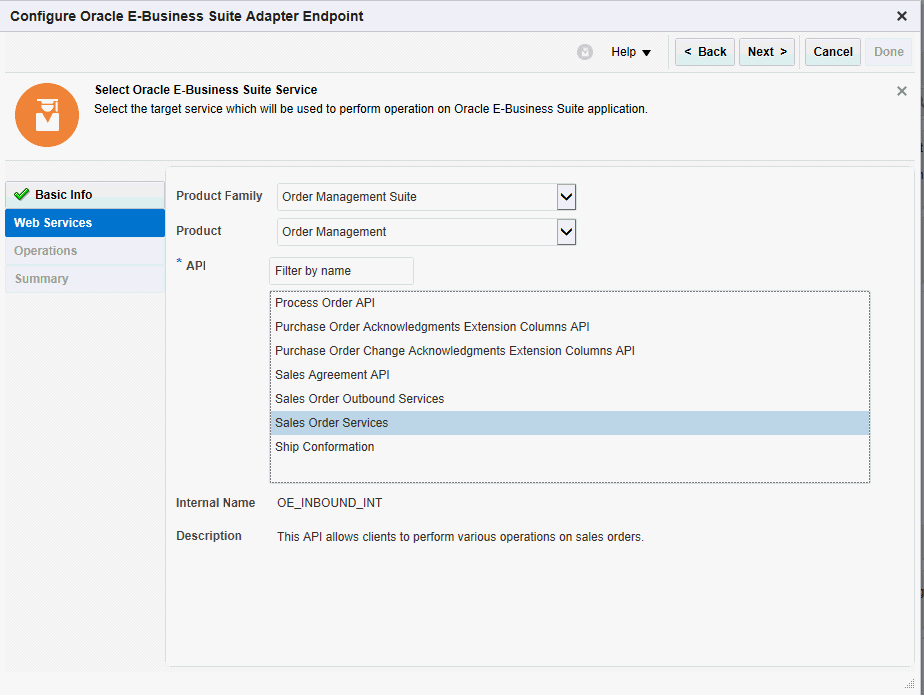
Task: Select Sales Order Outbound Services
Action: tap(569, 398)
